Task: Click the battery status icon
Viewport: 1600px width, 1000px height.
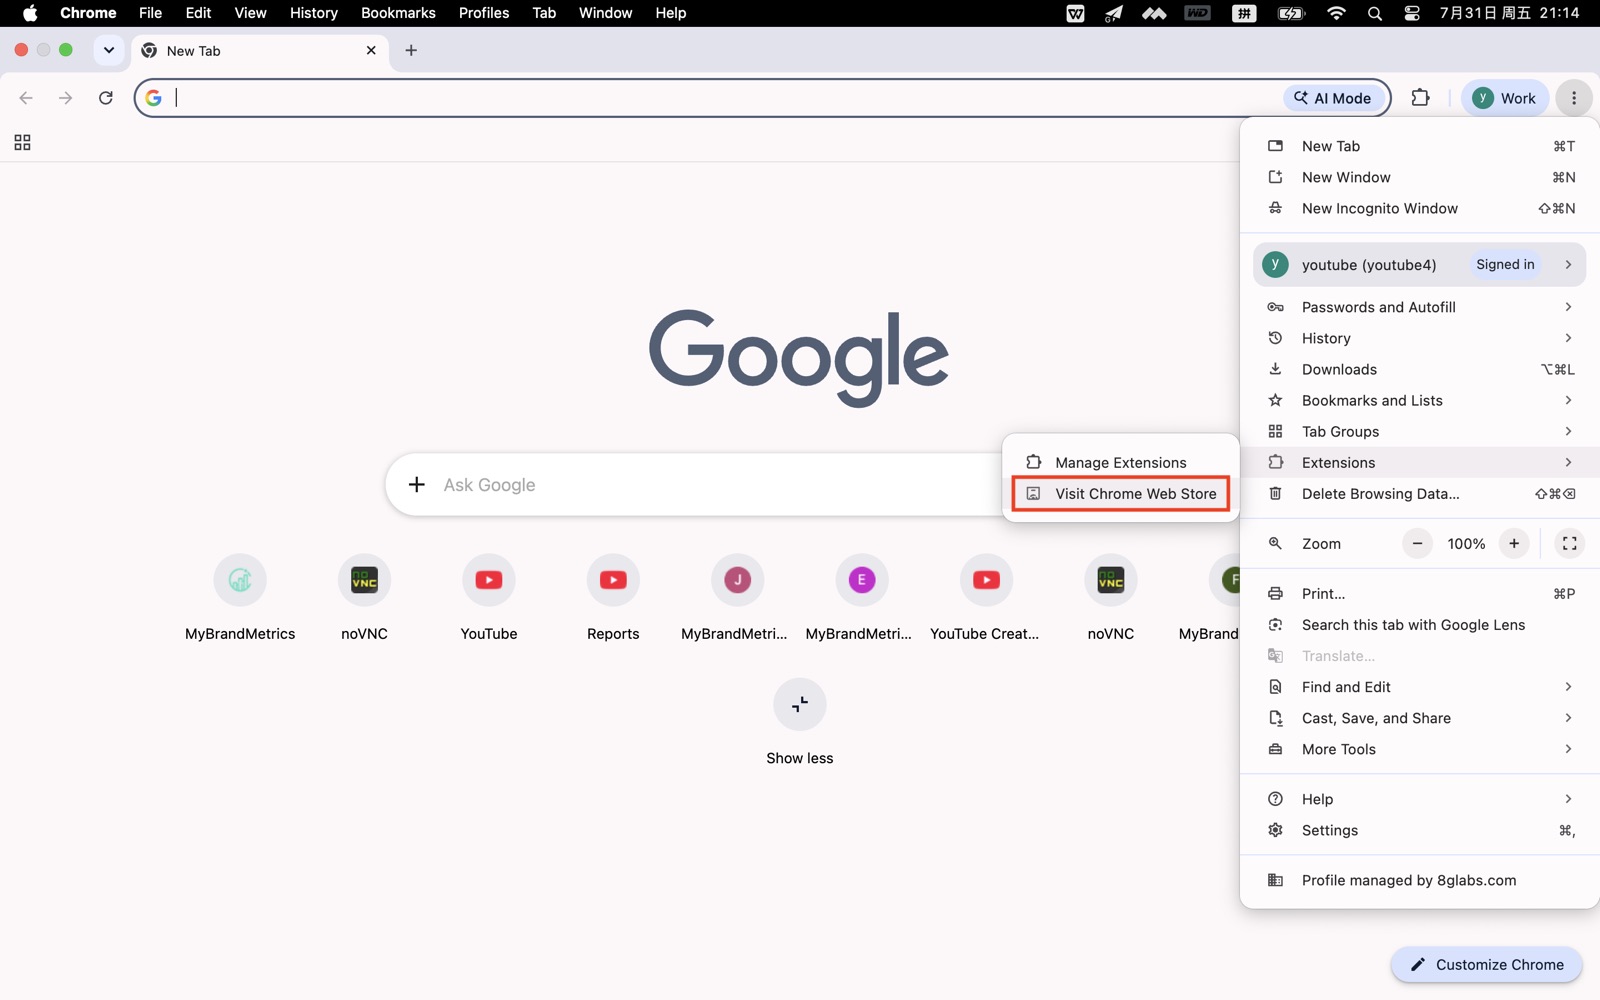Action: coord(1291,13)
